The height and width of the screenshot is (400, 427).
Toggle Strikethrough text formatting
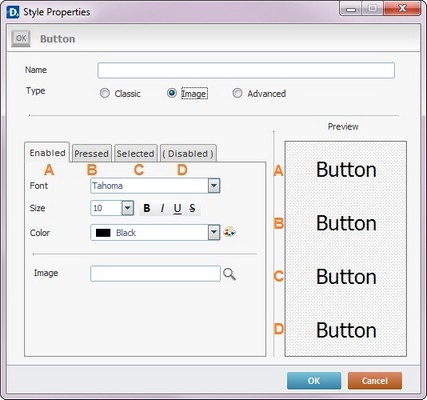tap(192, 208)
